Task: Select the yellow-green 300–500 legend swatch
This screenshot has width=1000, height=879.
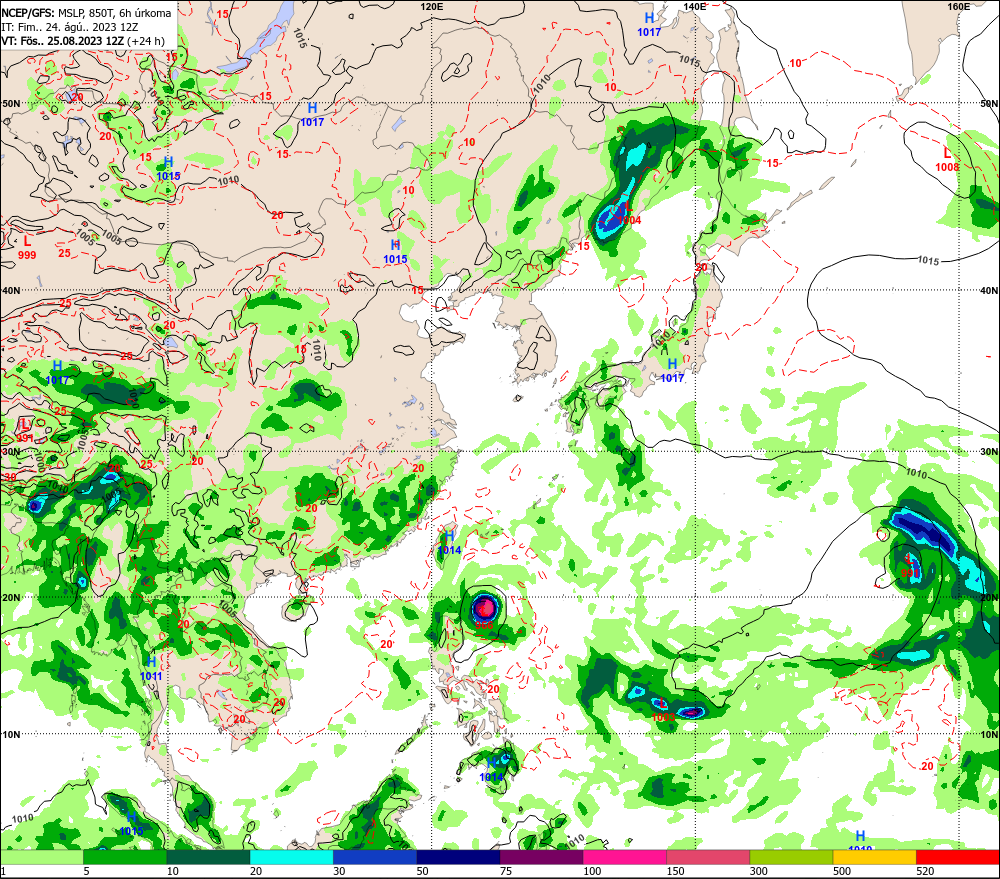Action: (791, 857)
